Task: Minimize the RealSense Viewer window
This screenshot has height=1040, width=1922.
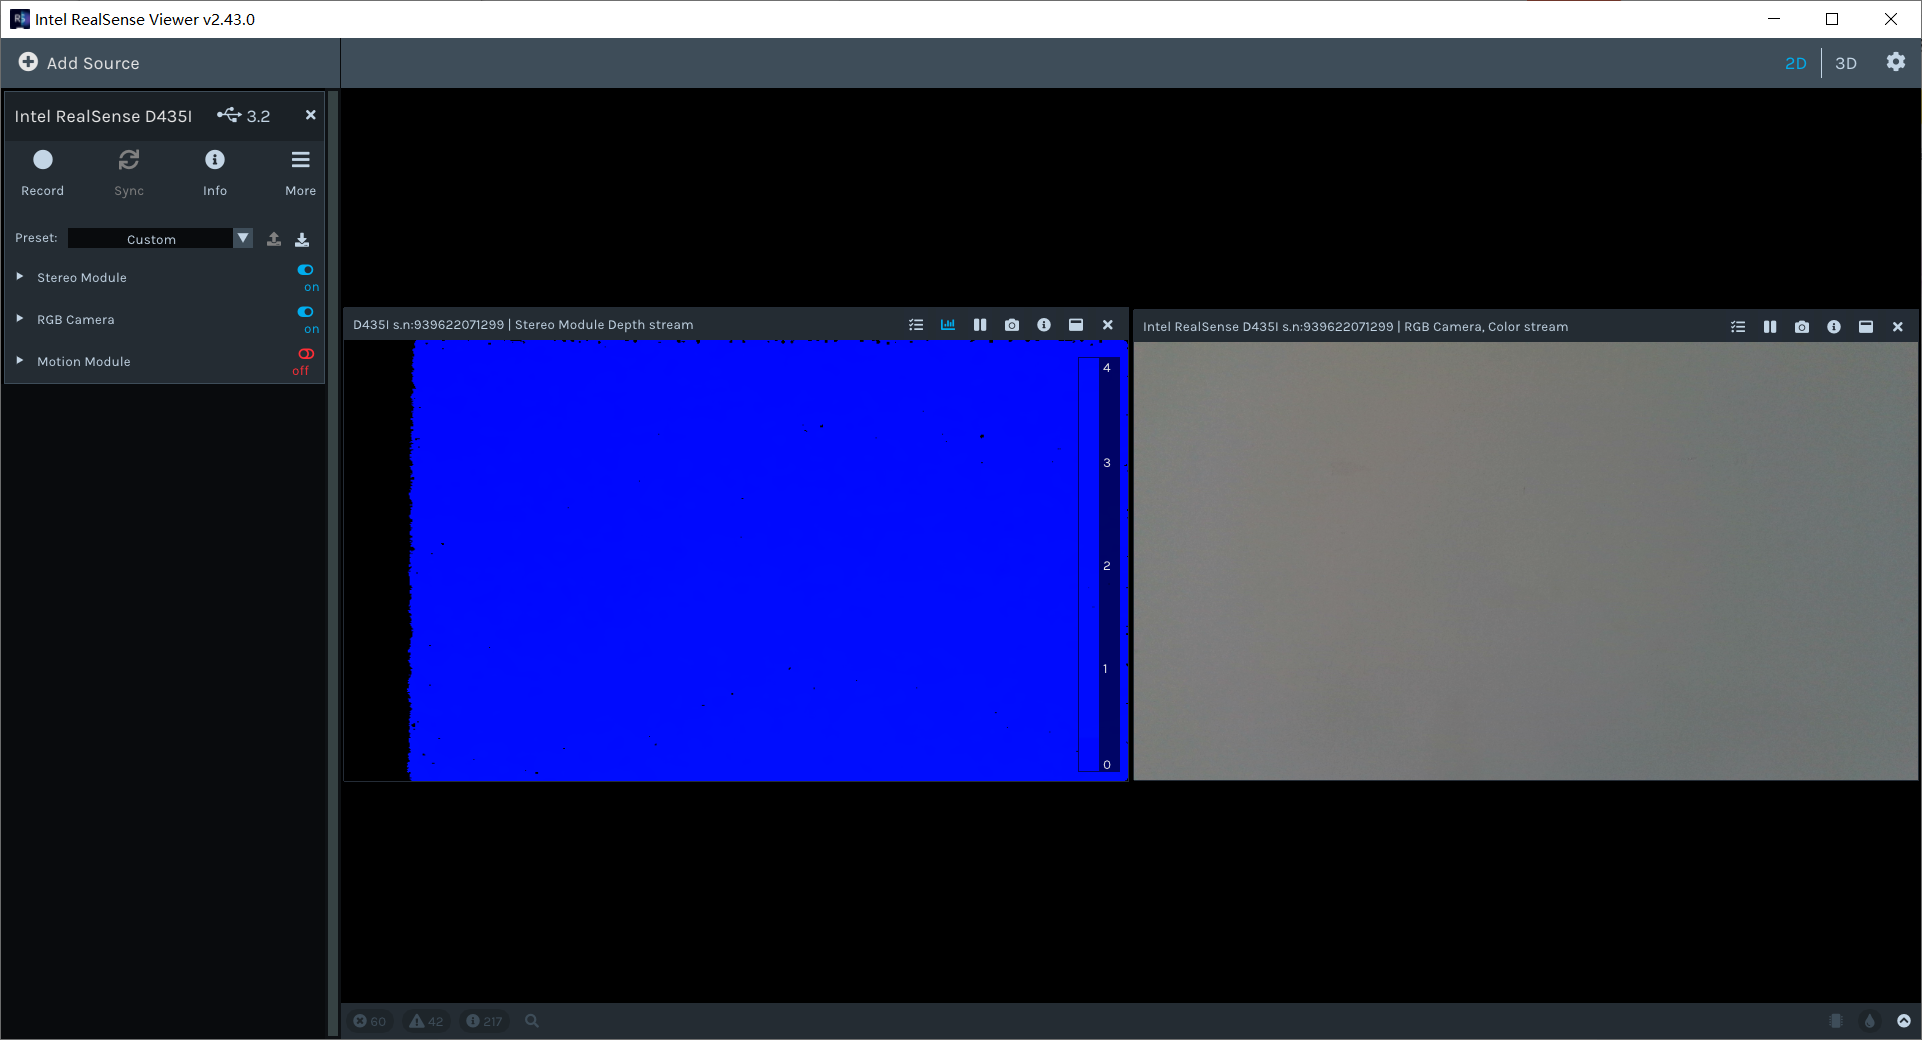Action: 1774,19
